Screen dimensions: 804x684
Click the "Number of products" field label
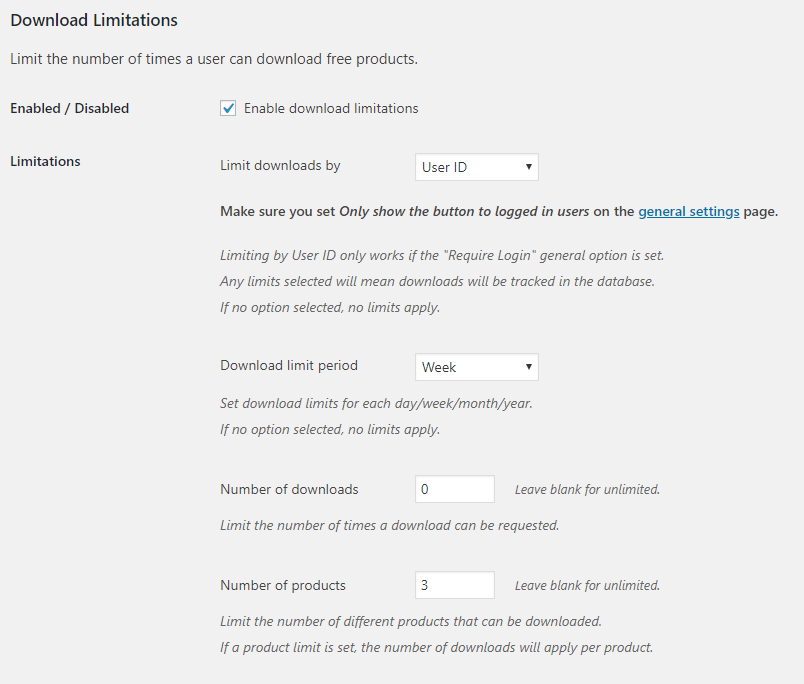[x=283, y=585]
